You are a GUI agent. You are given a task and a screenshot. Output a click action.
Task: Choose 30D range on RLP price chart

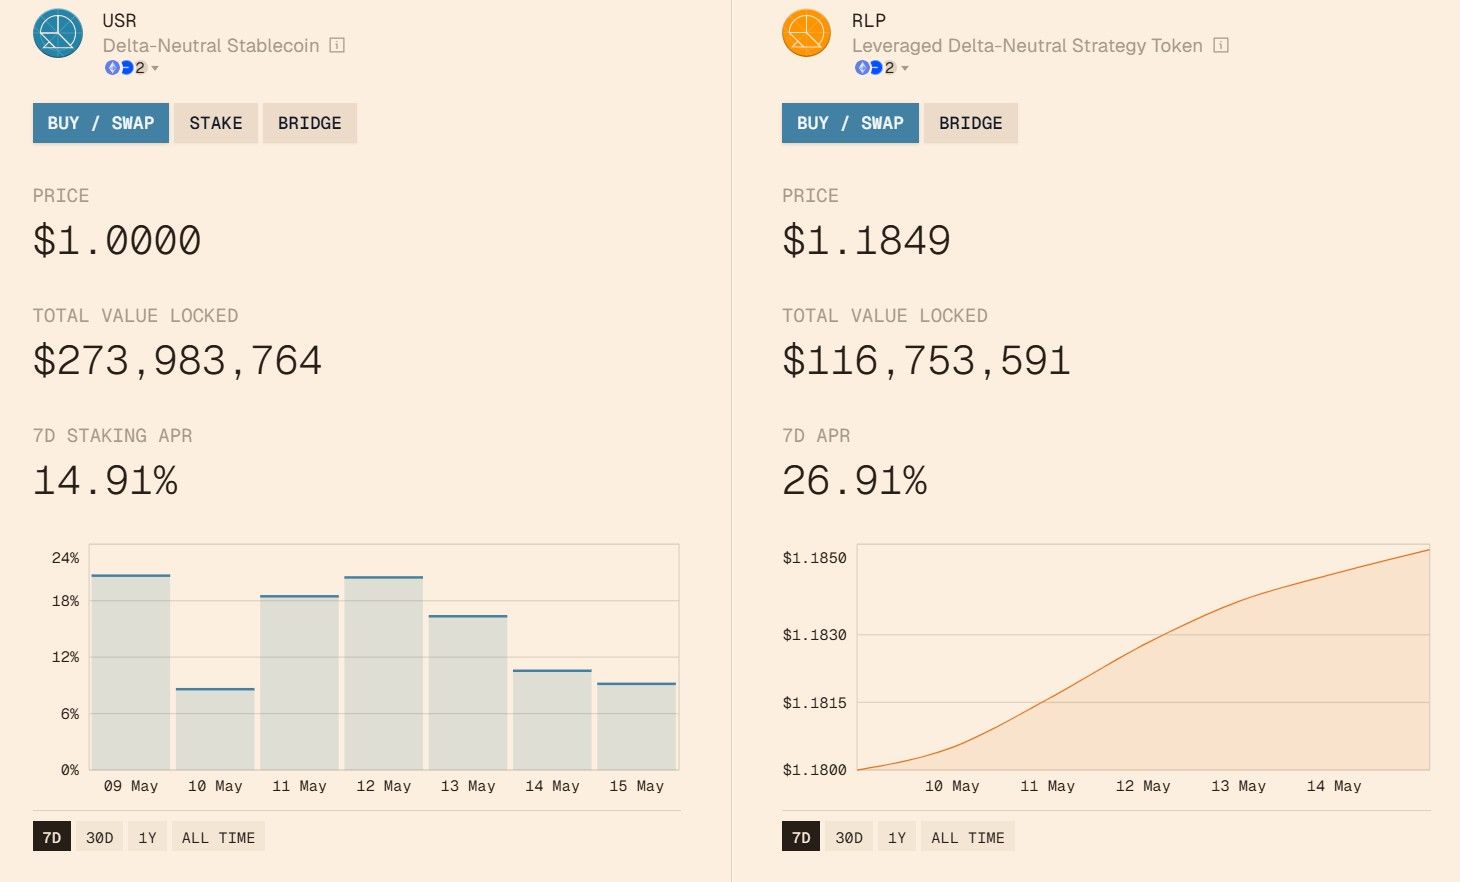[x=848, y=837]
